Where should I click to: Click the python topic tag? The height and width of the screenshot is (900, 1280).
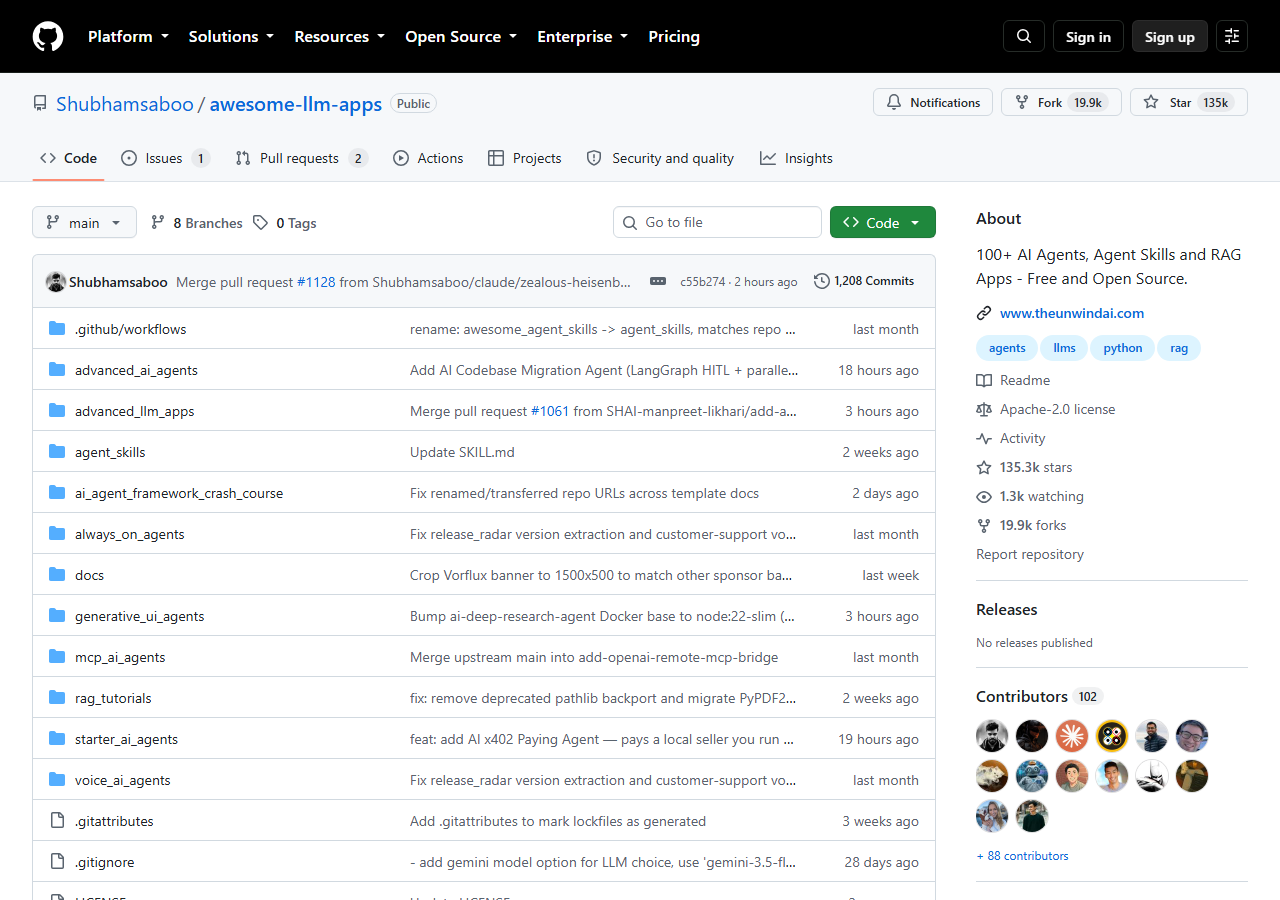tap(1123, 348)
